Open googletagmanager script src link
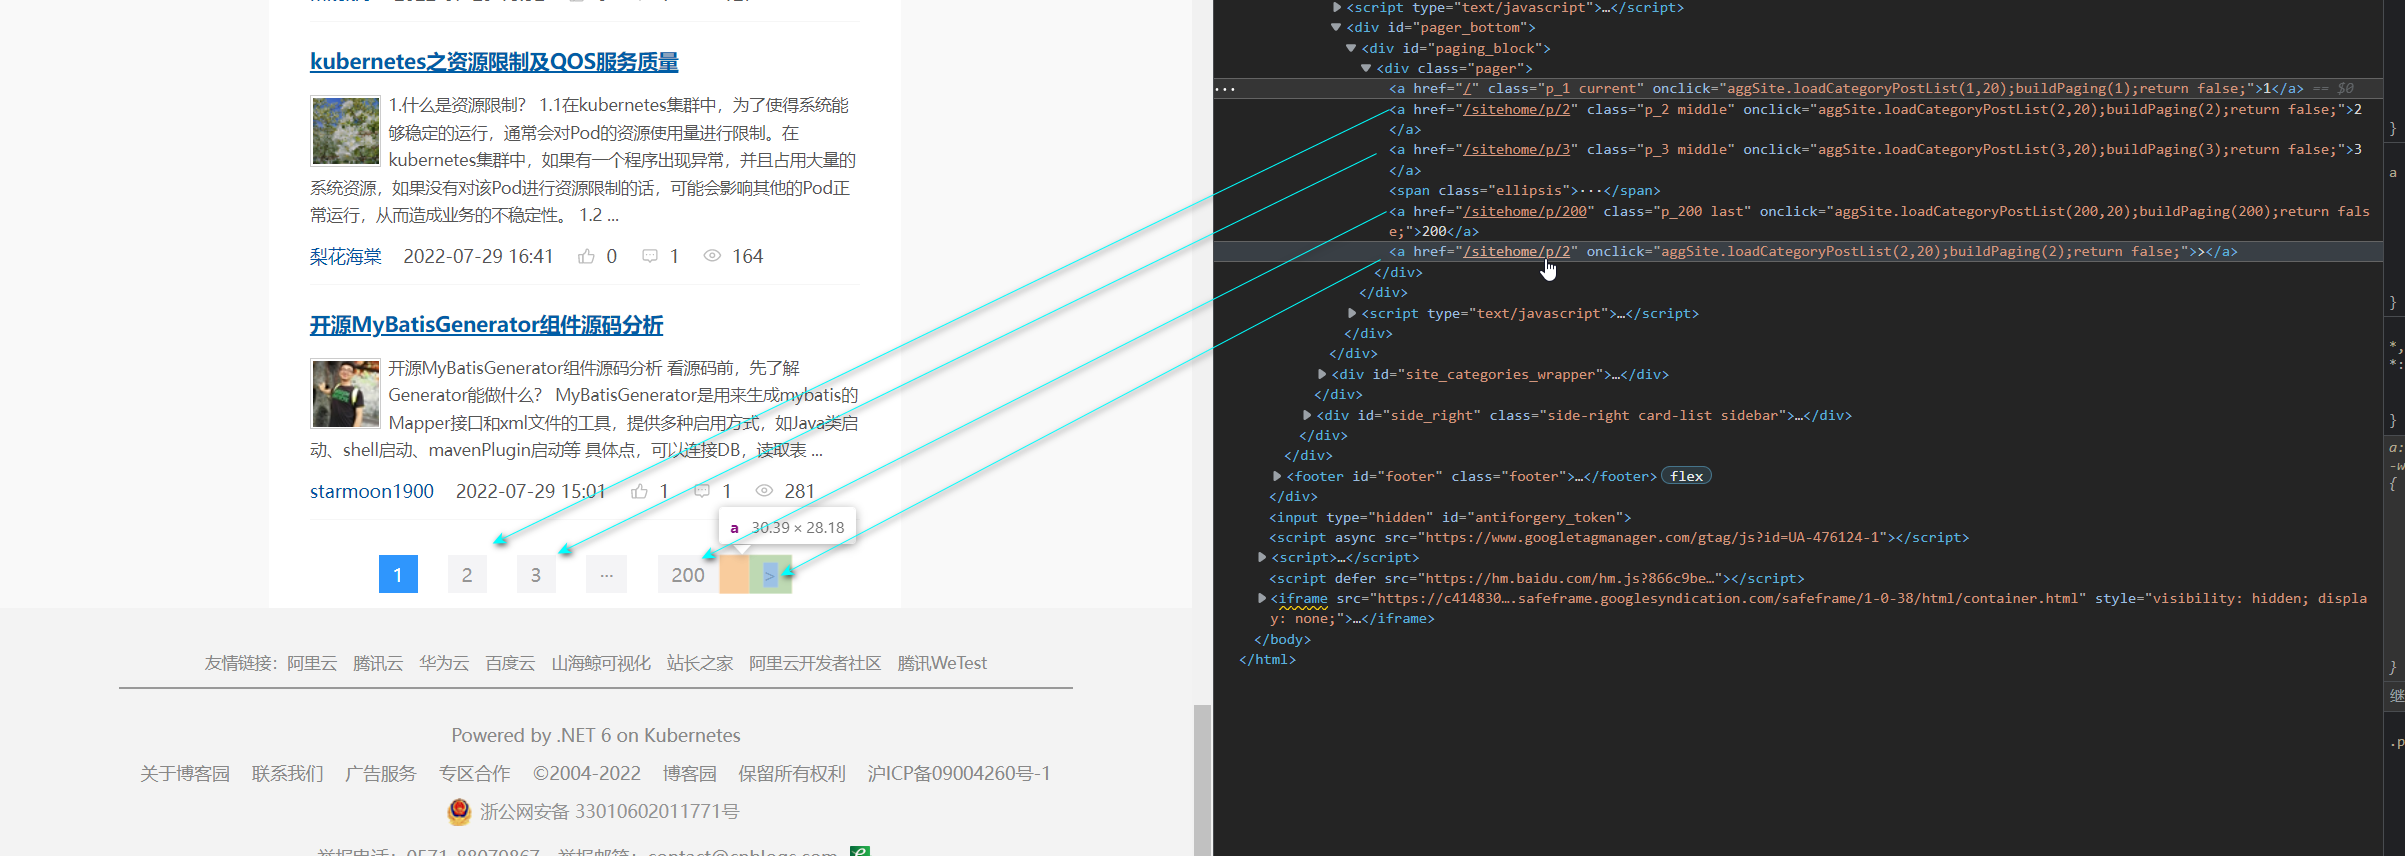Screen dimensions: 2405x856 point(1655,537)
